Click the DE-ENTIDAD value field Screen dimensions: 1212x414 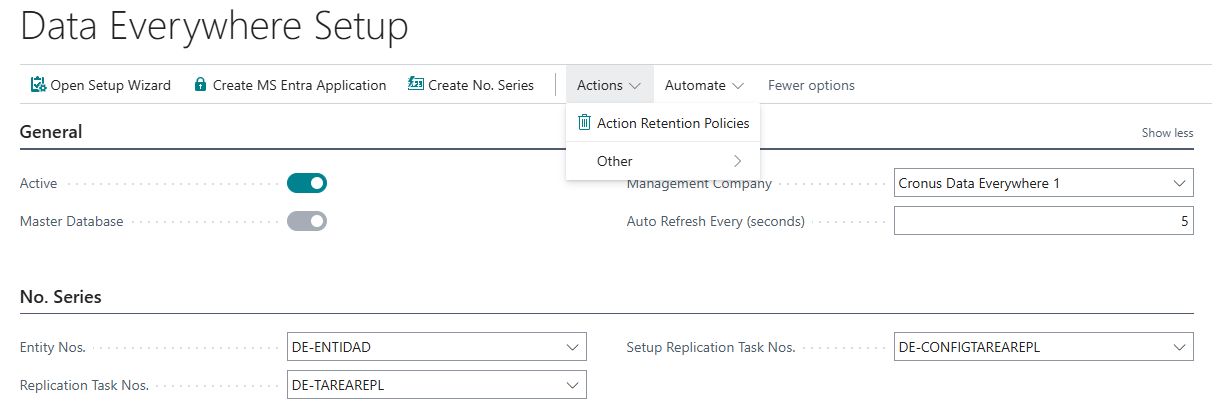pos(436,348)
